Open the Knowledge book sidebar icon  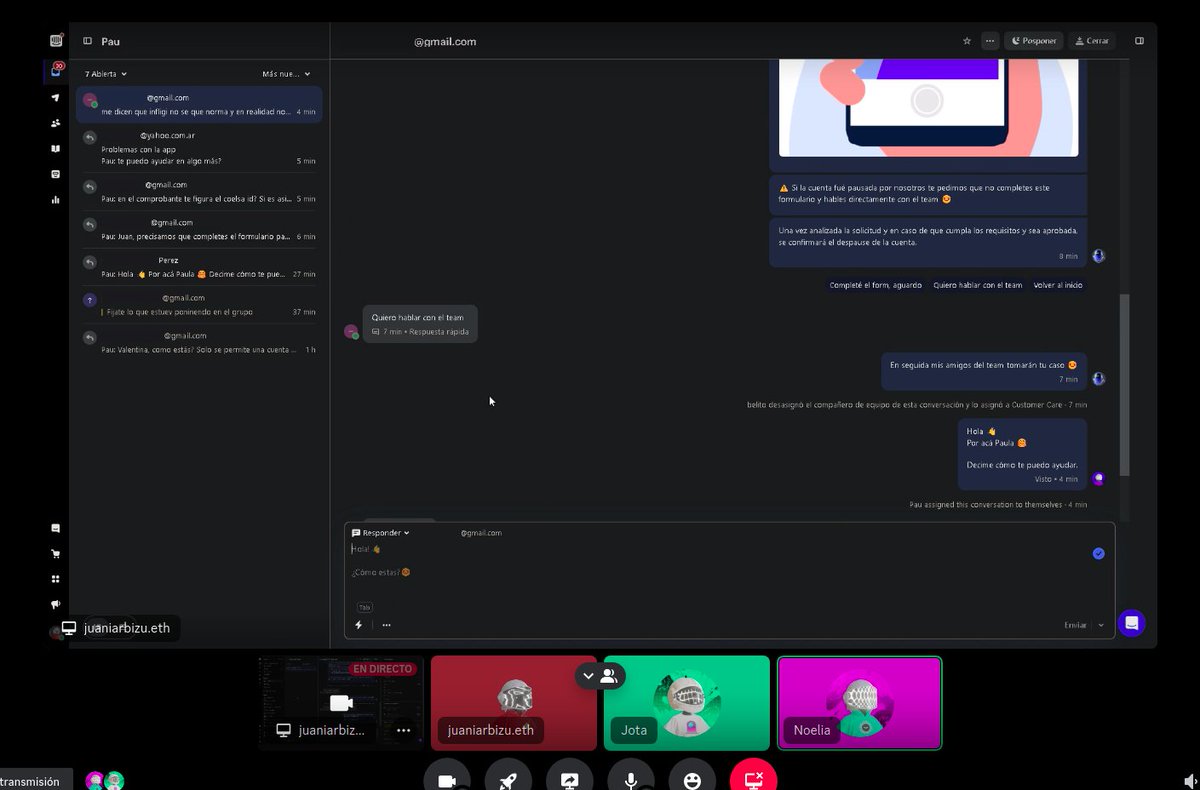[x=56, y=149]
